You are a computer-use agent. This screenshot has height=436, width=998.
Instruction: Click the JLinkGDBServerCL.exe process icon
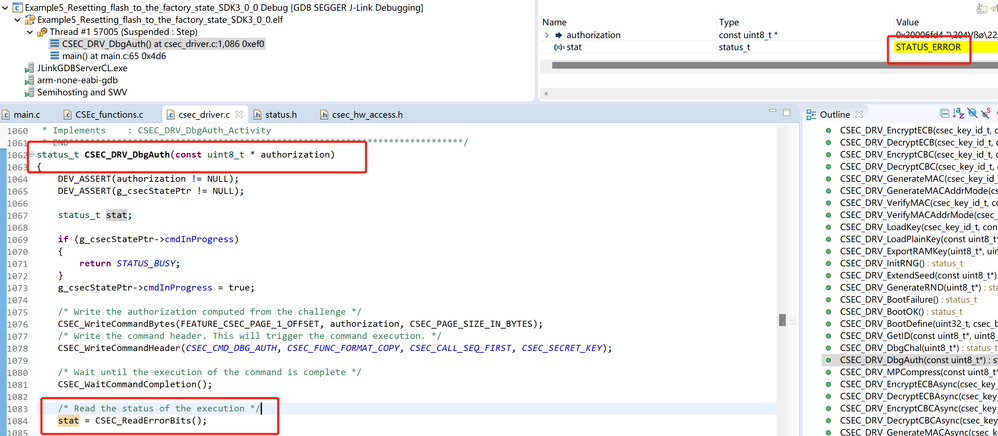tap(29, 68)
